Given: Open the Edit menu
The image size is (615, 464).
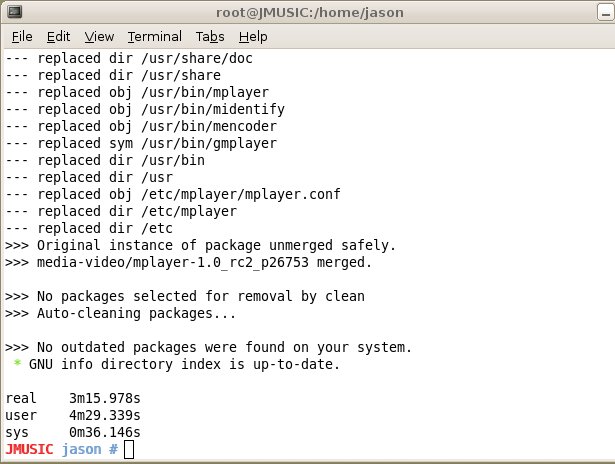Looking at the screenshot, I should click(x=58, y=36).
